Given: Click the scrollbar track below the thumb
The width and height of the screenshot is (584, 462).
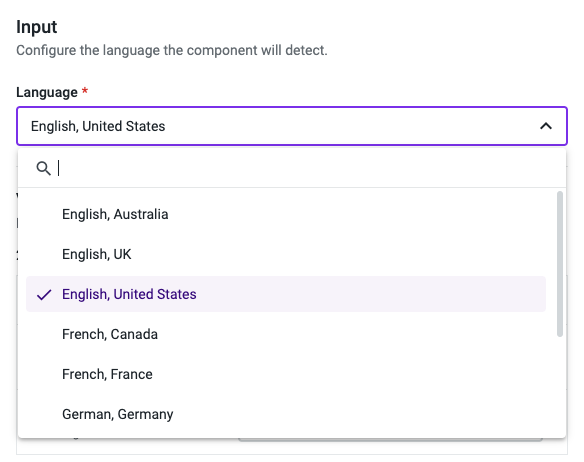Looking at the screenshot, I should click(x=559, y=386).
